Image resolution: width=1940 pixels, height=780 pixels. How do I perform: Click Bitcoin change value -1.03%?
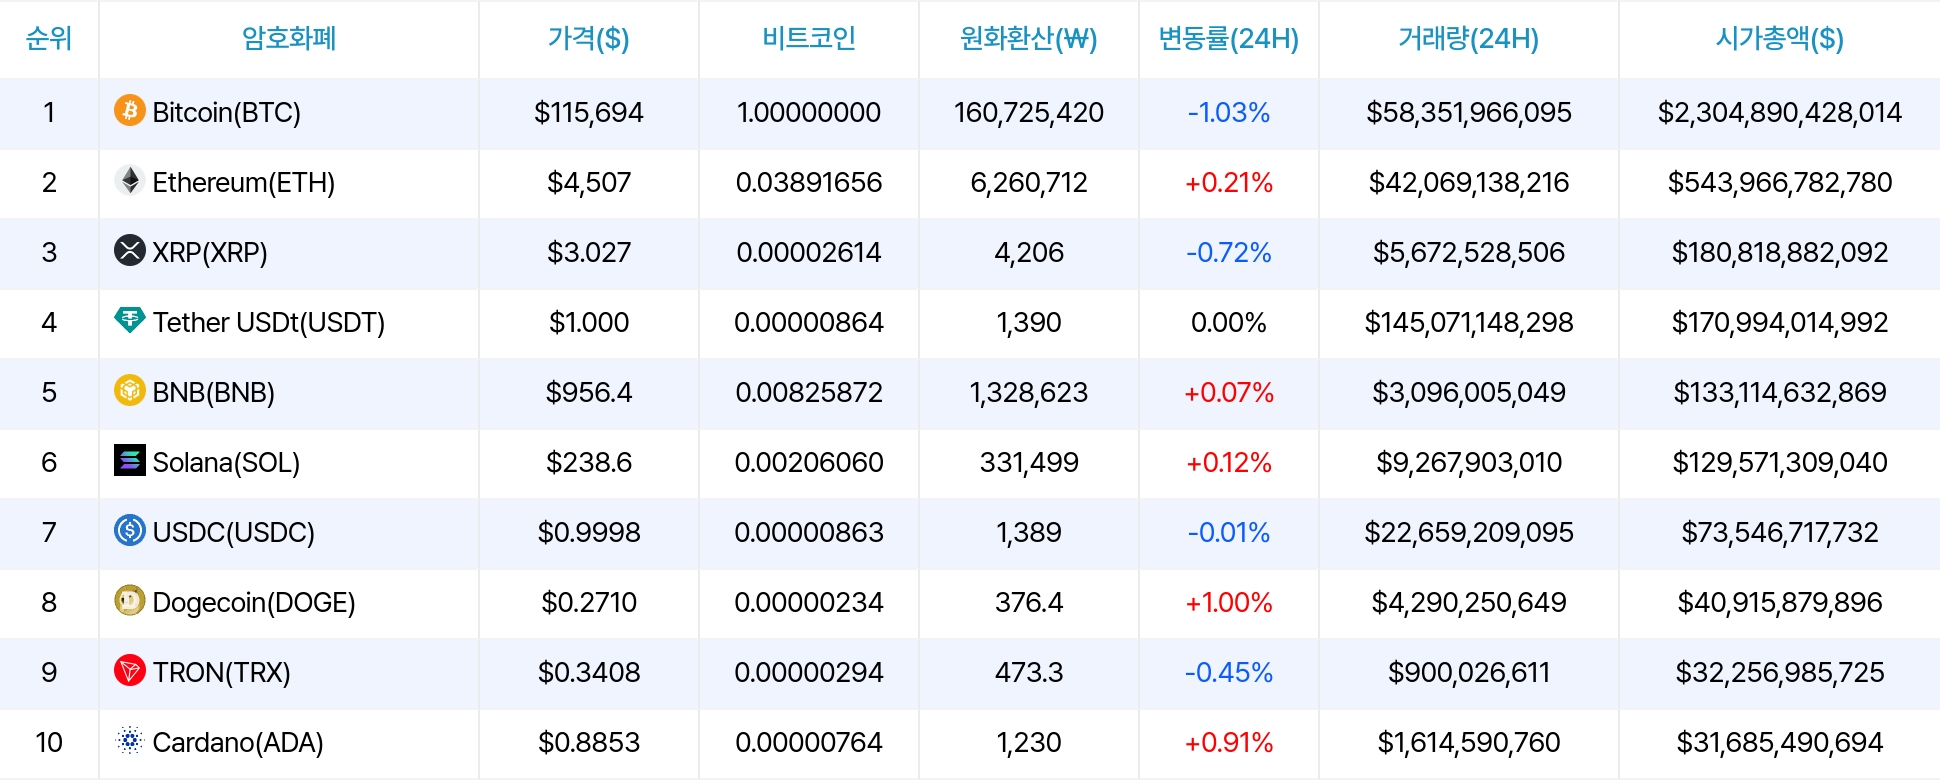click(1229, 112)
